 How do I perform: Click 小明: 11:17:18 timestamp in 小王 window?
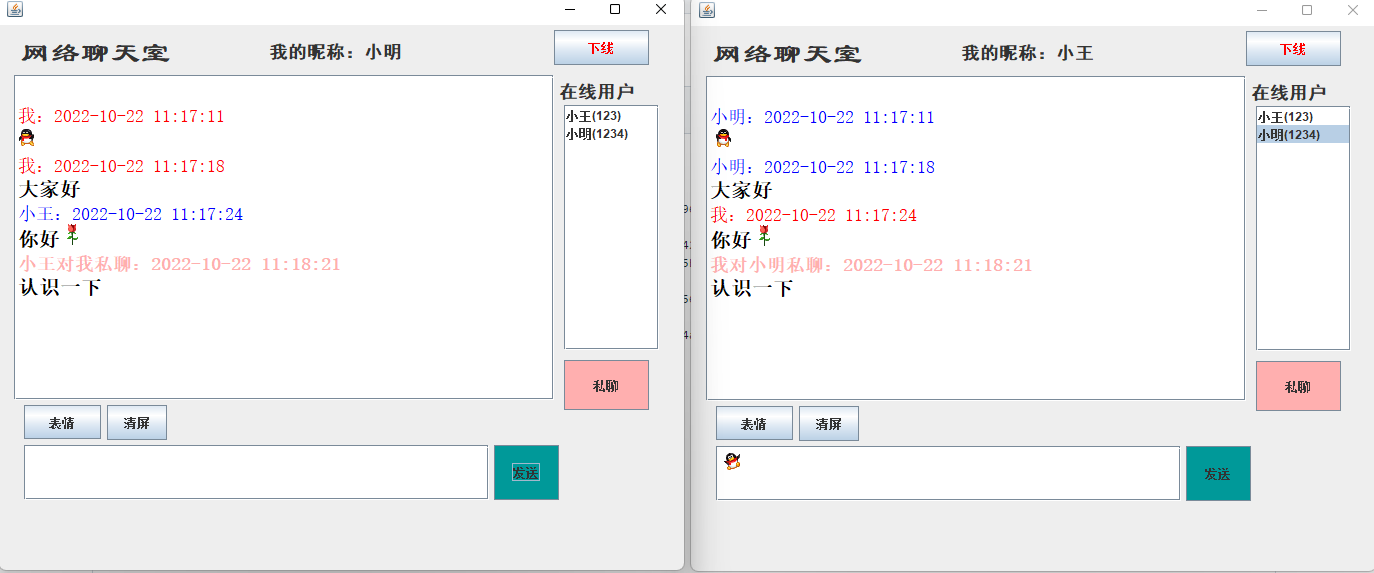823,167
